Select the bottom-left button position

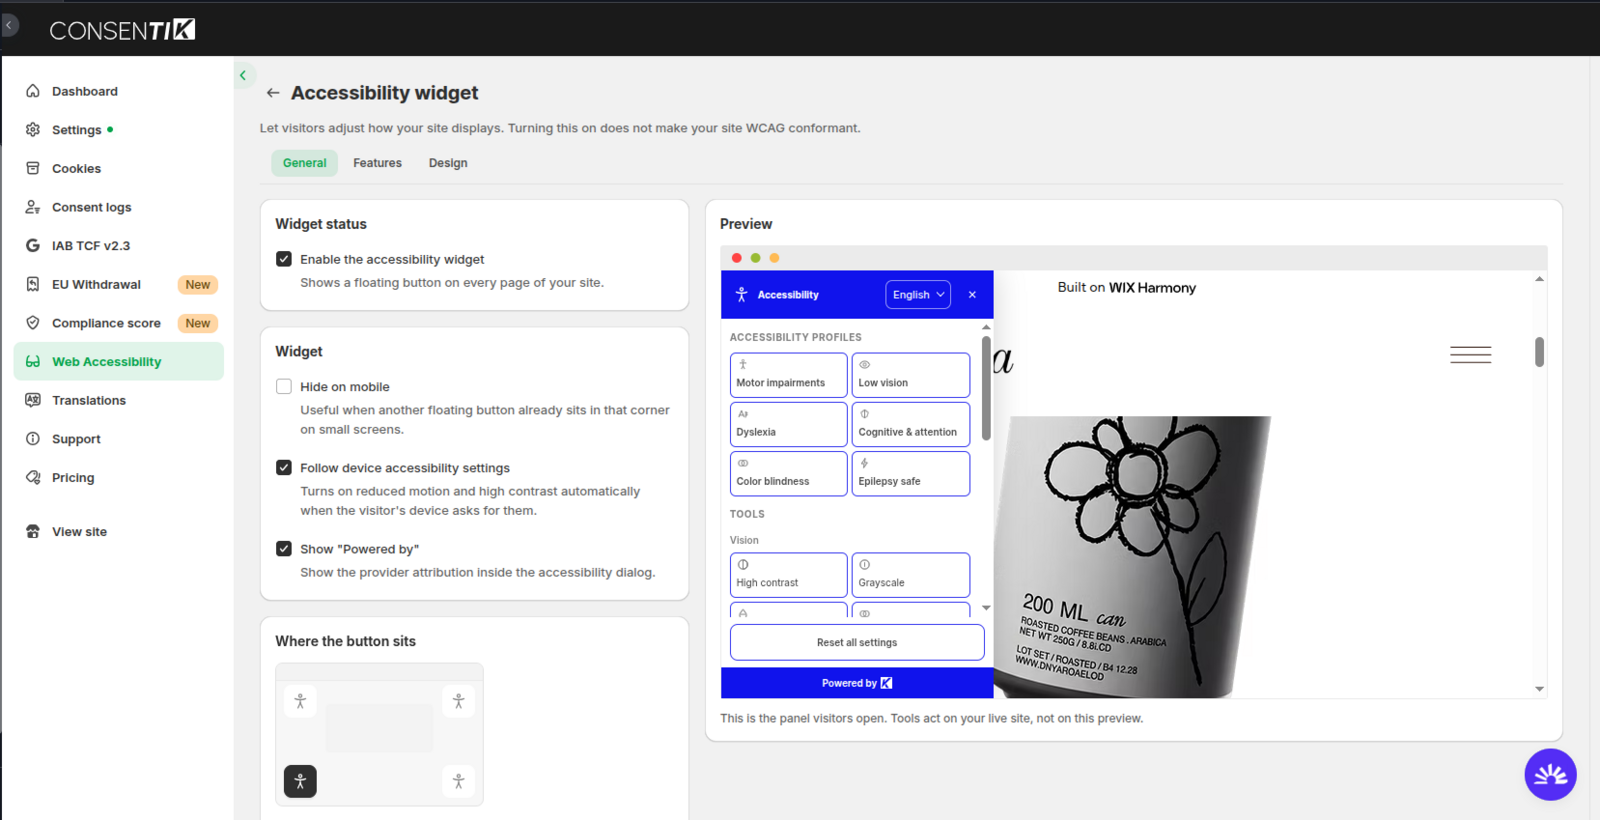[x=300, y=781]
